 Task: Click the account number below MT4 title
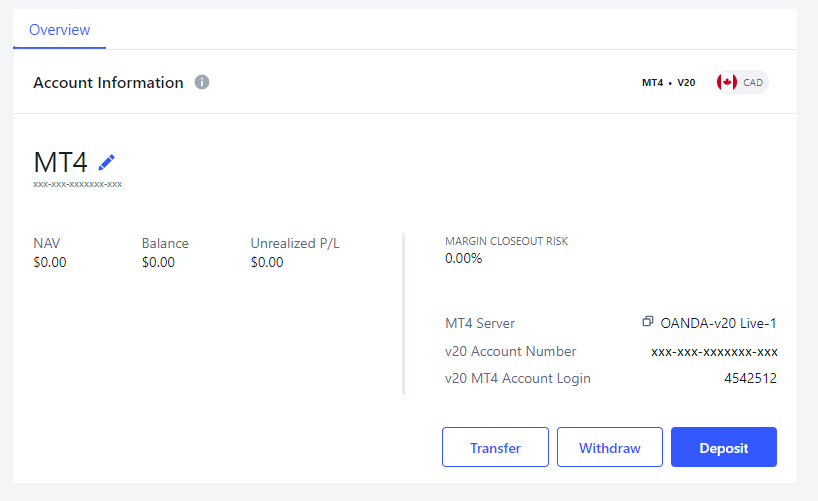77,184
